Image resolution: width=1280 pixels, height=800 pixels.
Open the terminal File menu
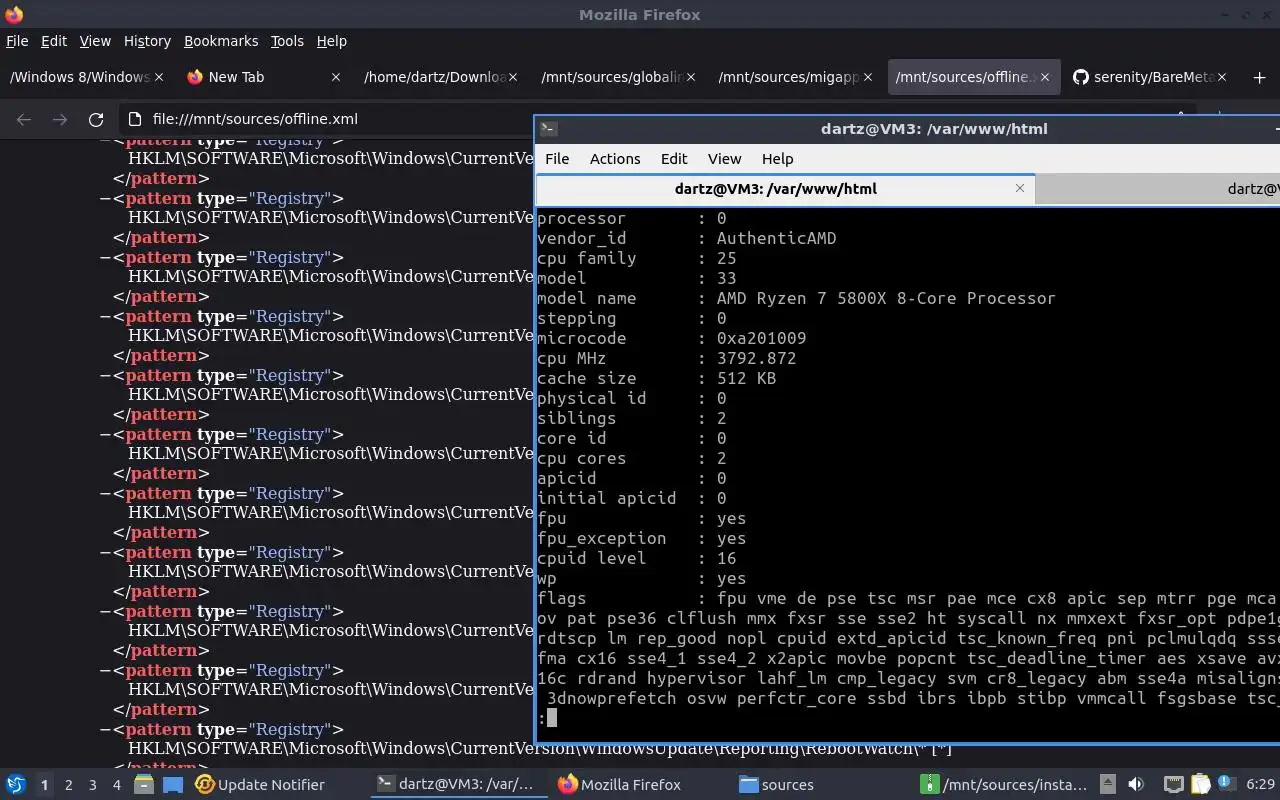click(557, 158)
